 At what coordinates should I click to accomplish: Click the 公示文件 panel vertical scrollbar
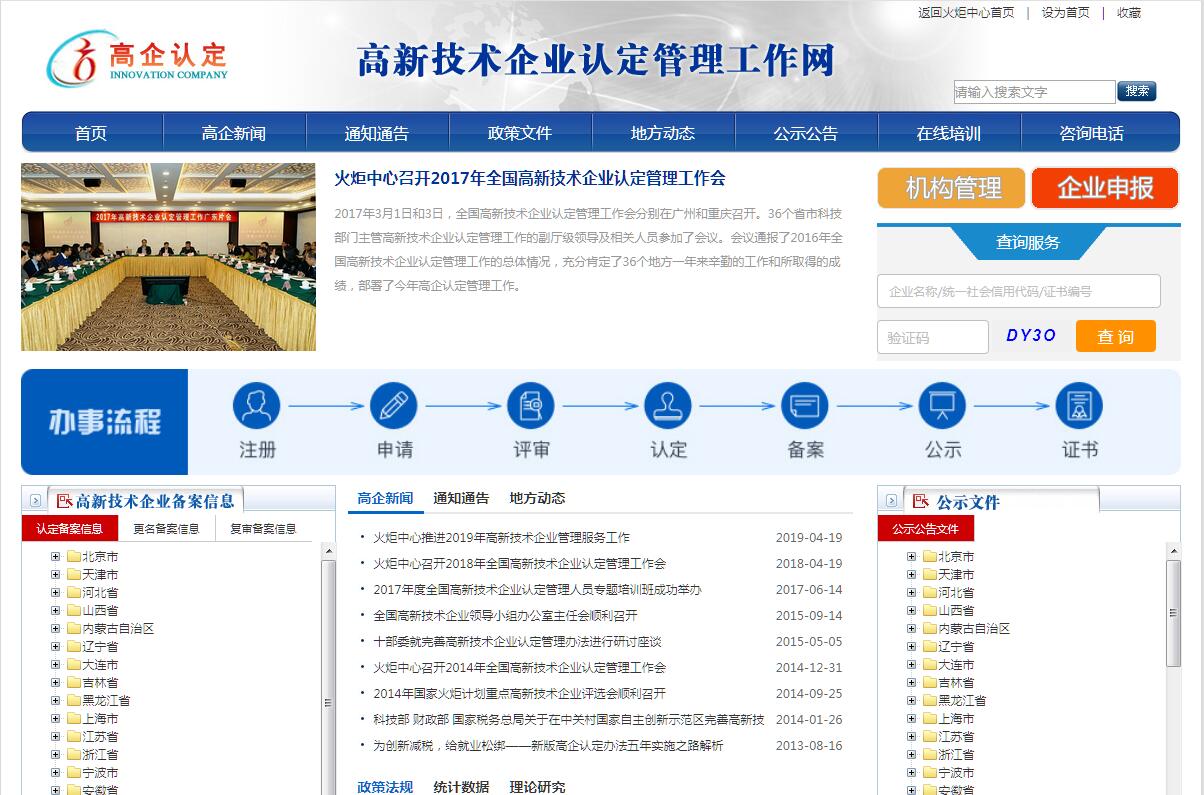pos(1173,620)
